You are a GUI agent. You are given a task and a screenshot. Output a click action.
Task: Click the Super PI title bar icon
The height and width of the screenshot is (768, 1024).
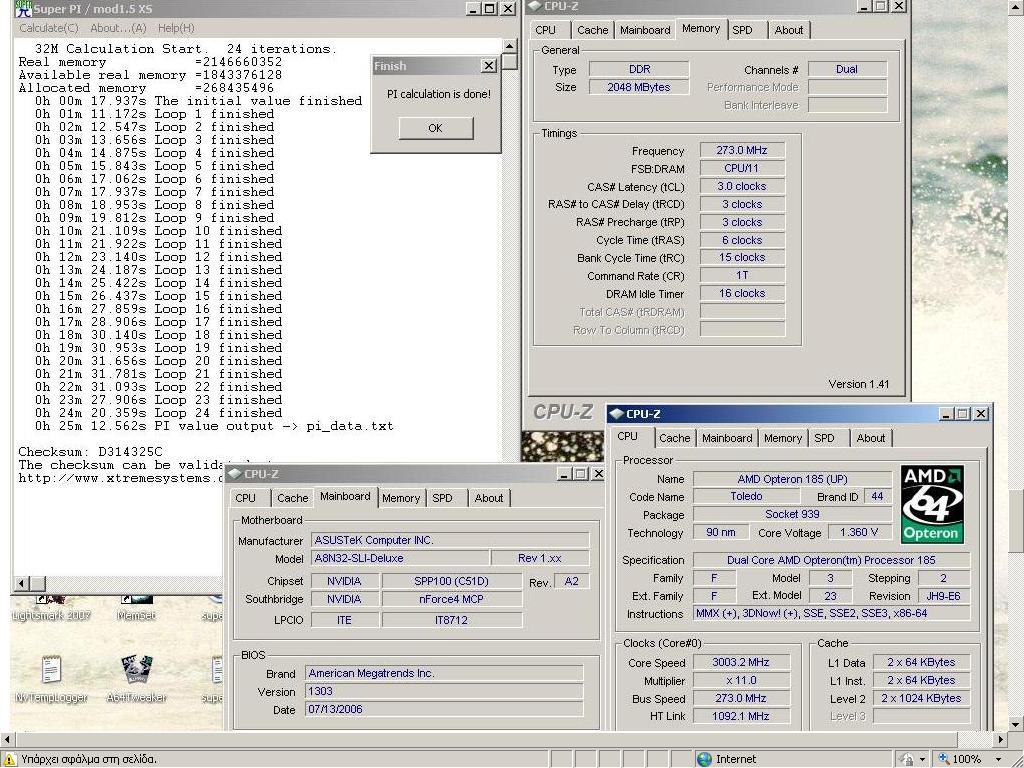point(23,8)
